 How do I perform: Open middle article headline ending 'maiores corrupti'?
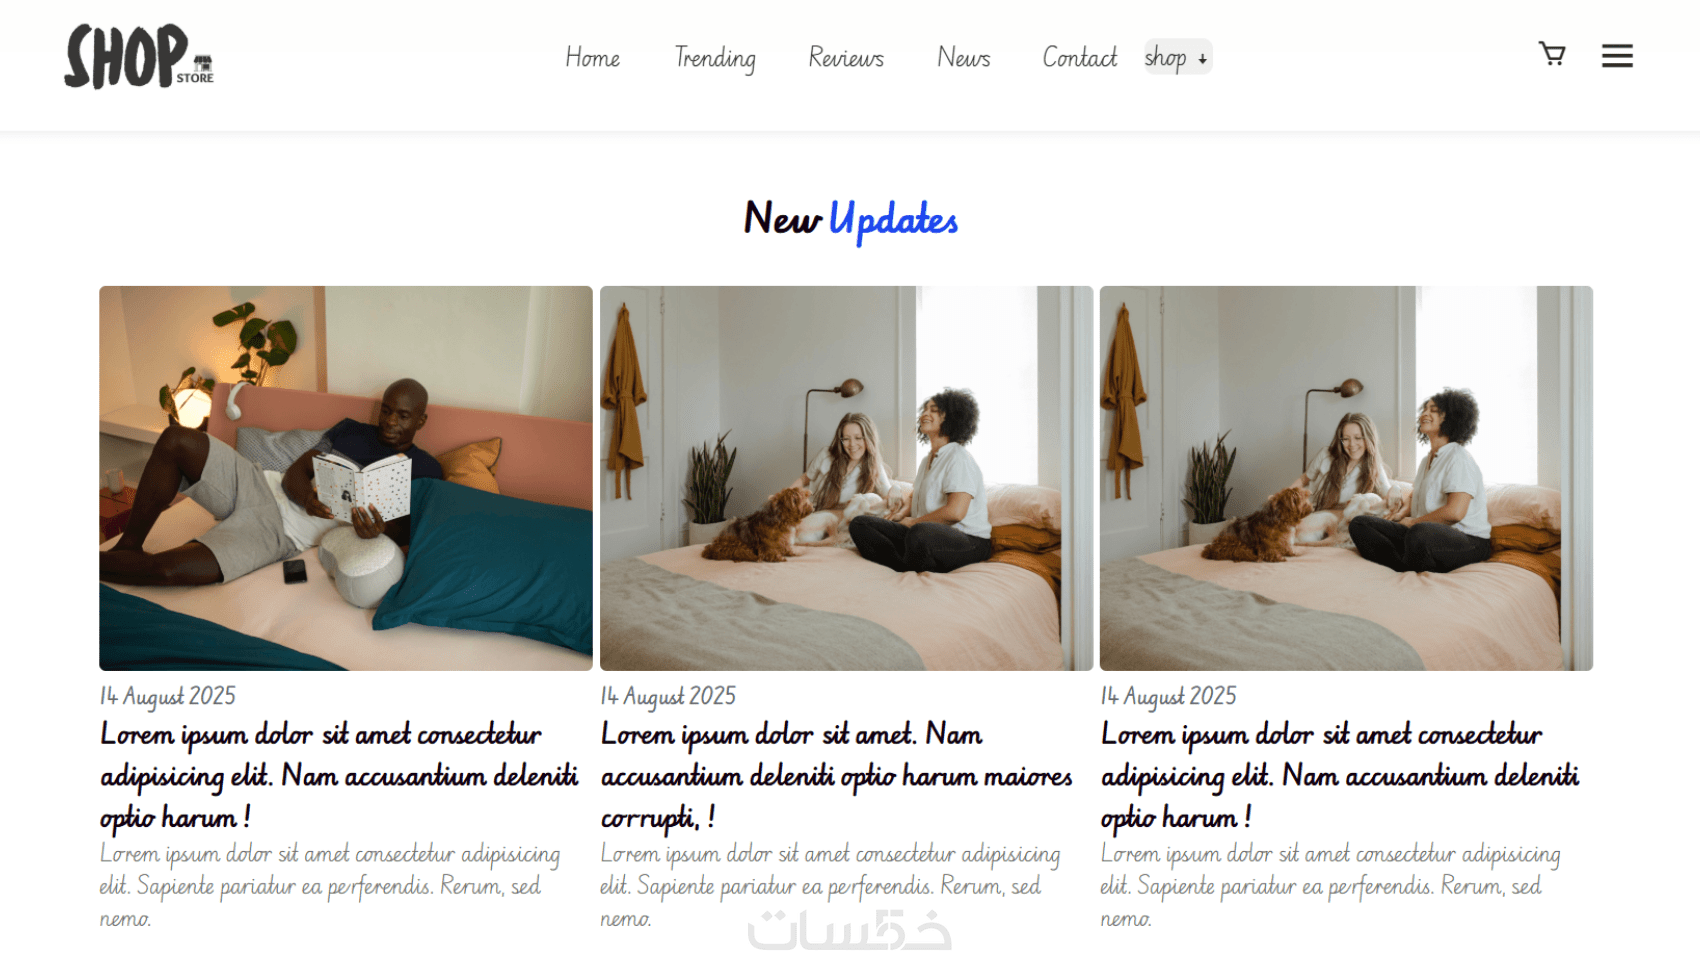837,776
